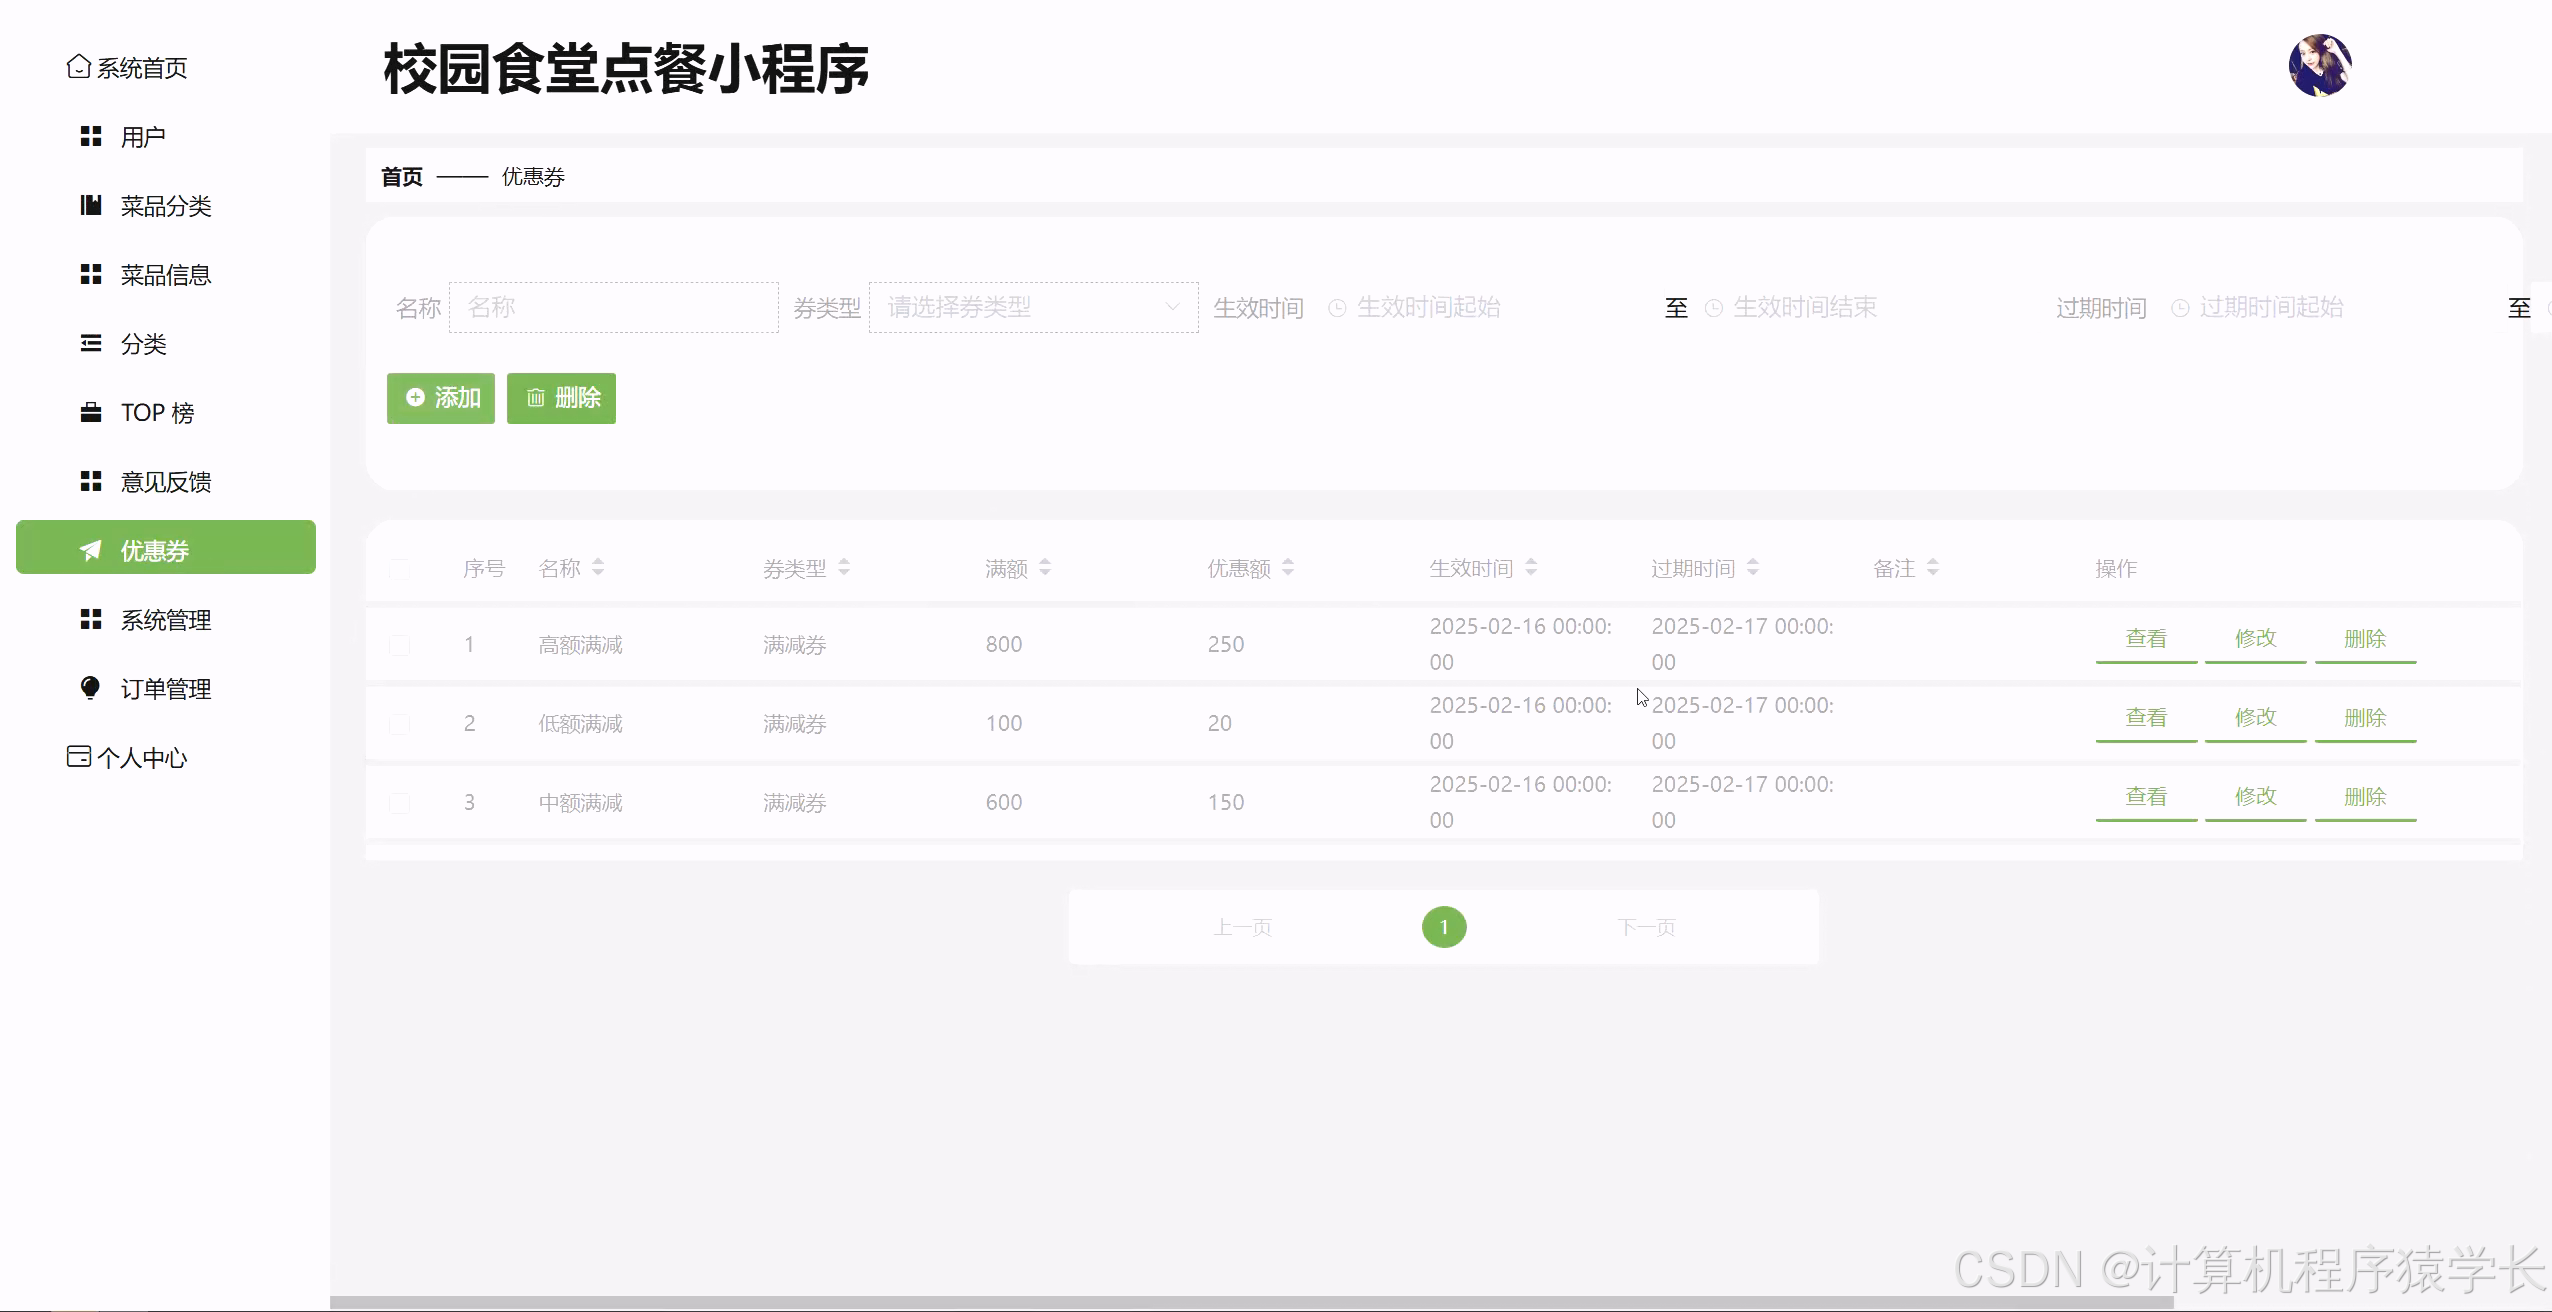Open the 请选择券类型 dropdown
Image resolution: width=2552 pixels, height=1312 pixels.
1032,307
